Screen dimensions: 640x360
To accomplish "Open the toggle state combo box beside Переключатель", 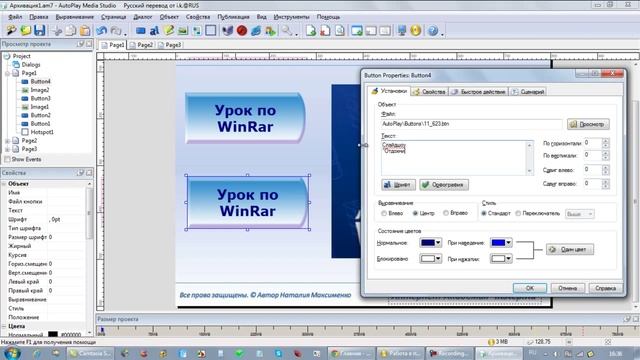I will coord(579,214).
